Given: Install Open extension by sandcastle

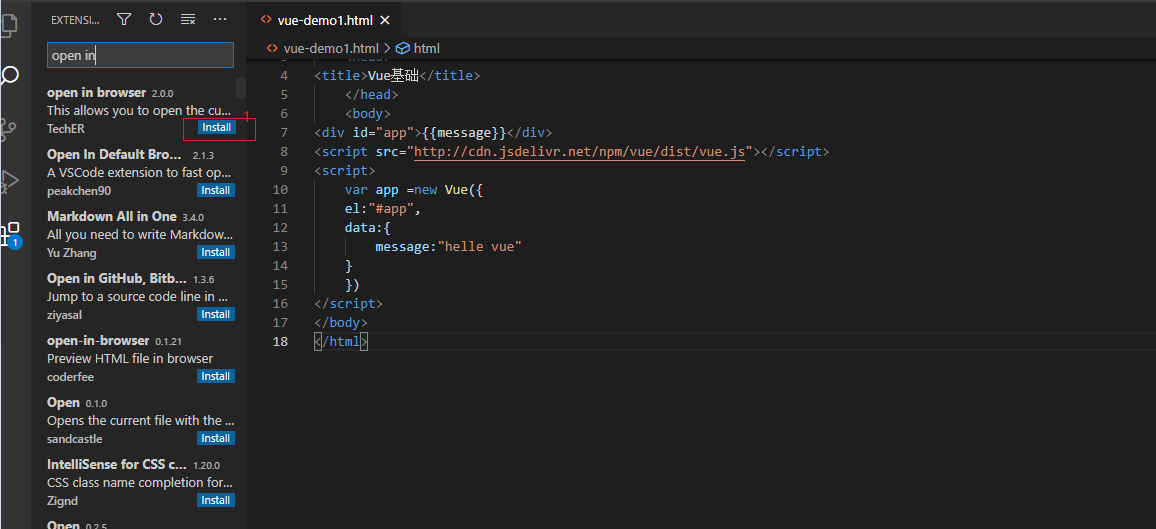Looking at the screenshot, I should tap(216, 438).
